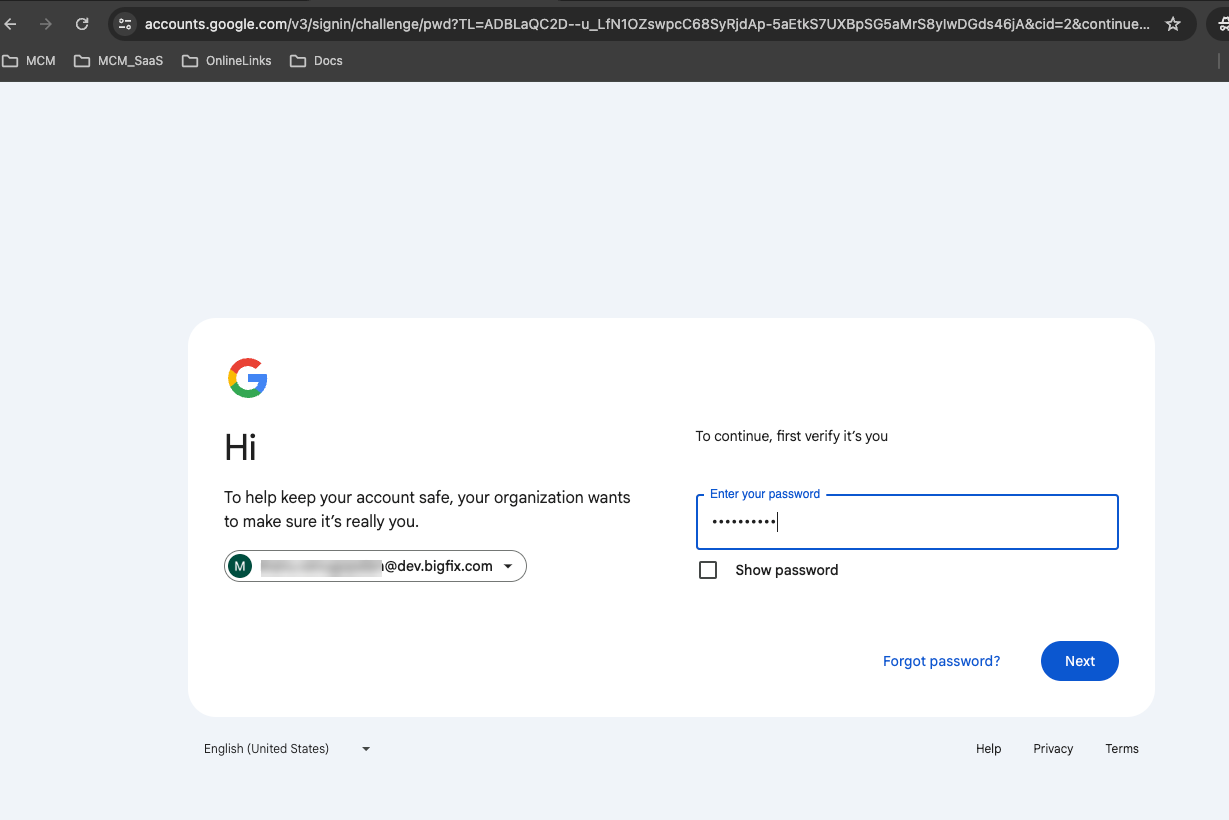Open the MCM_SaaS bookmarks folder

click(119, 61)
